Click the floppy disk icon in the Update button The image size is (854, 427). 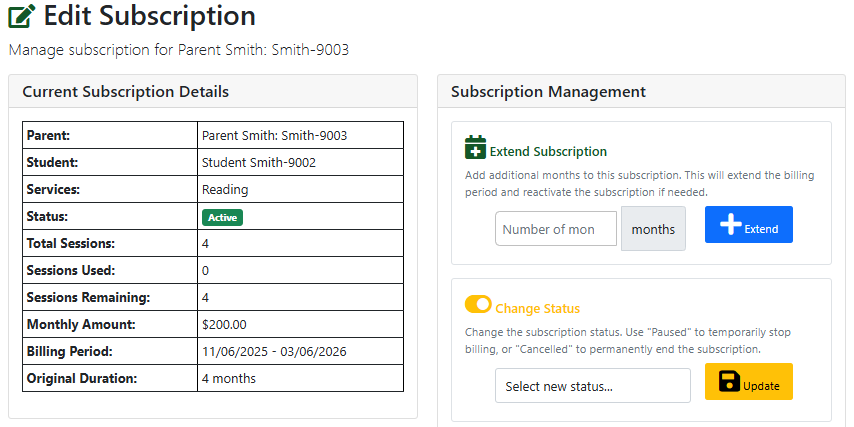[729, 382]
